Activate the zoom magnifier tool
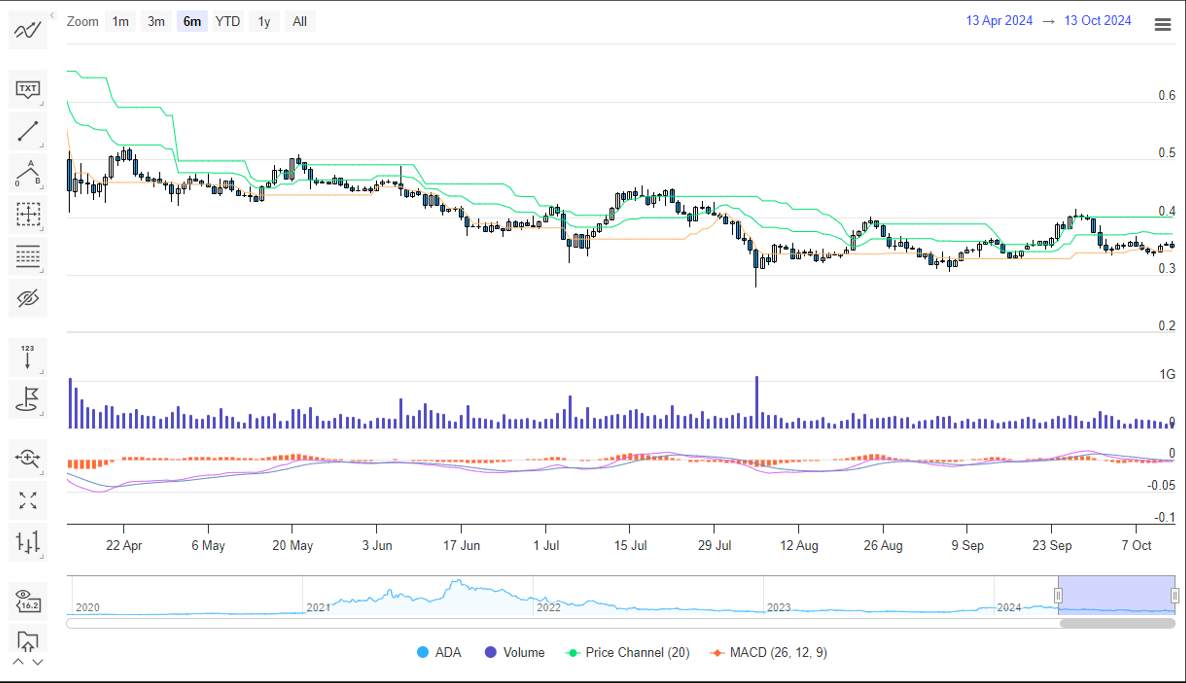Image resolution: width=1186 pixels, height=683 pixels. [x=27, y=459]
